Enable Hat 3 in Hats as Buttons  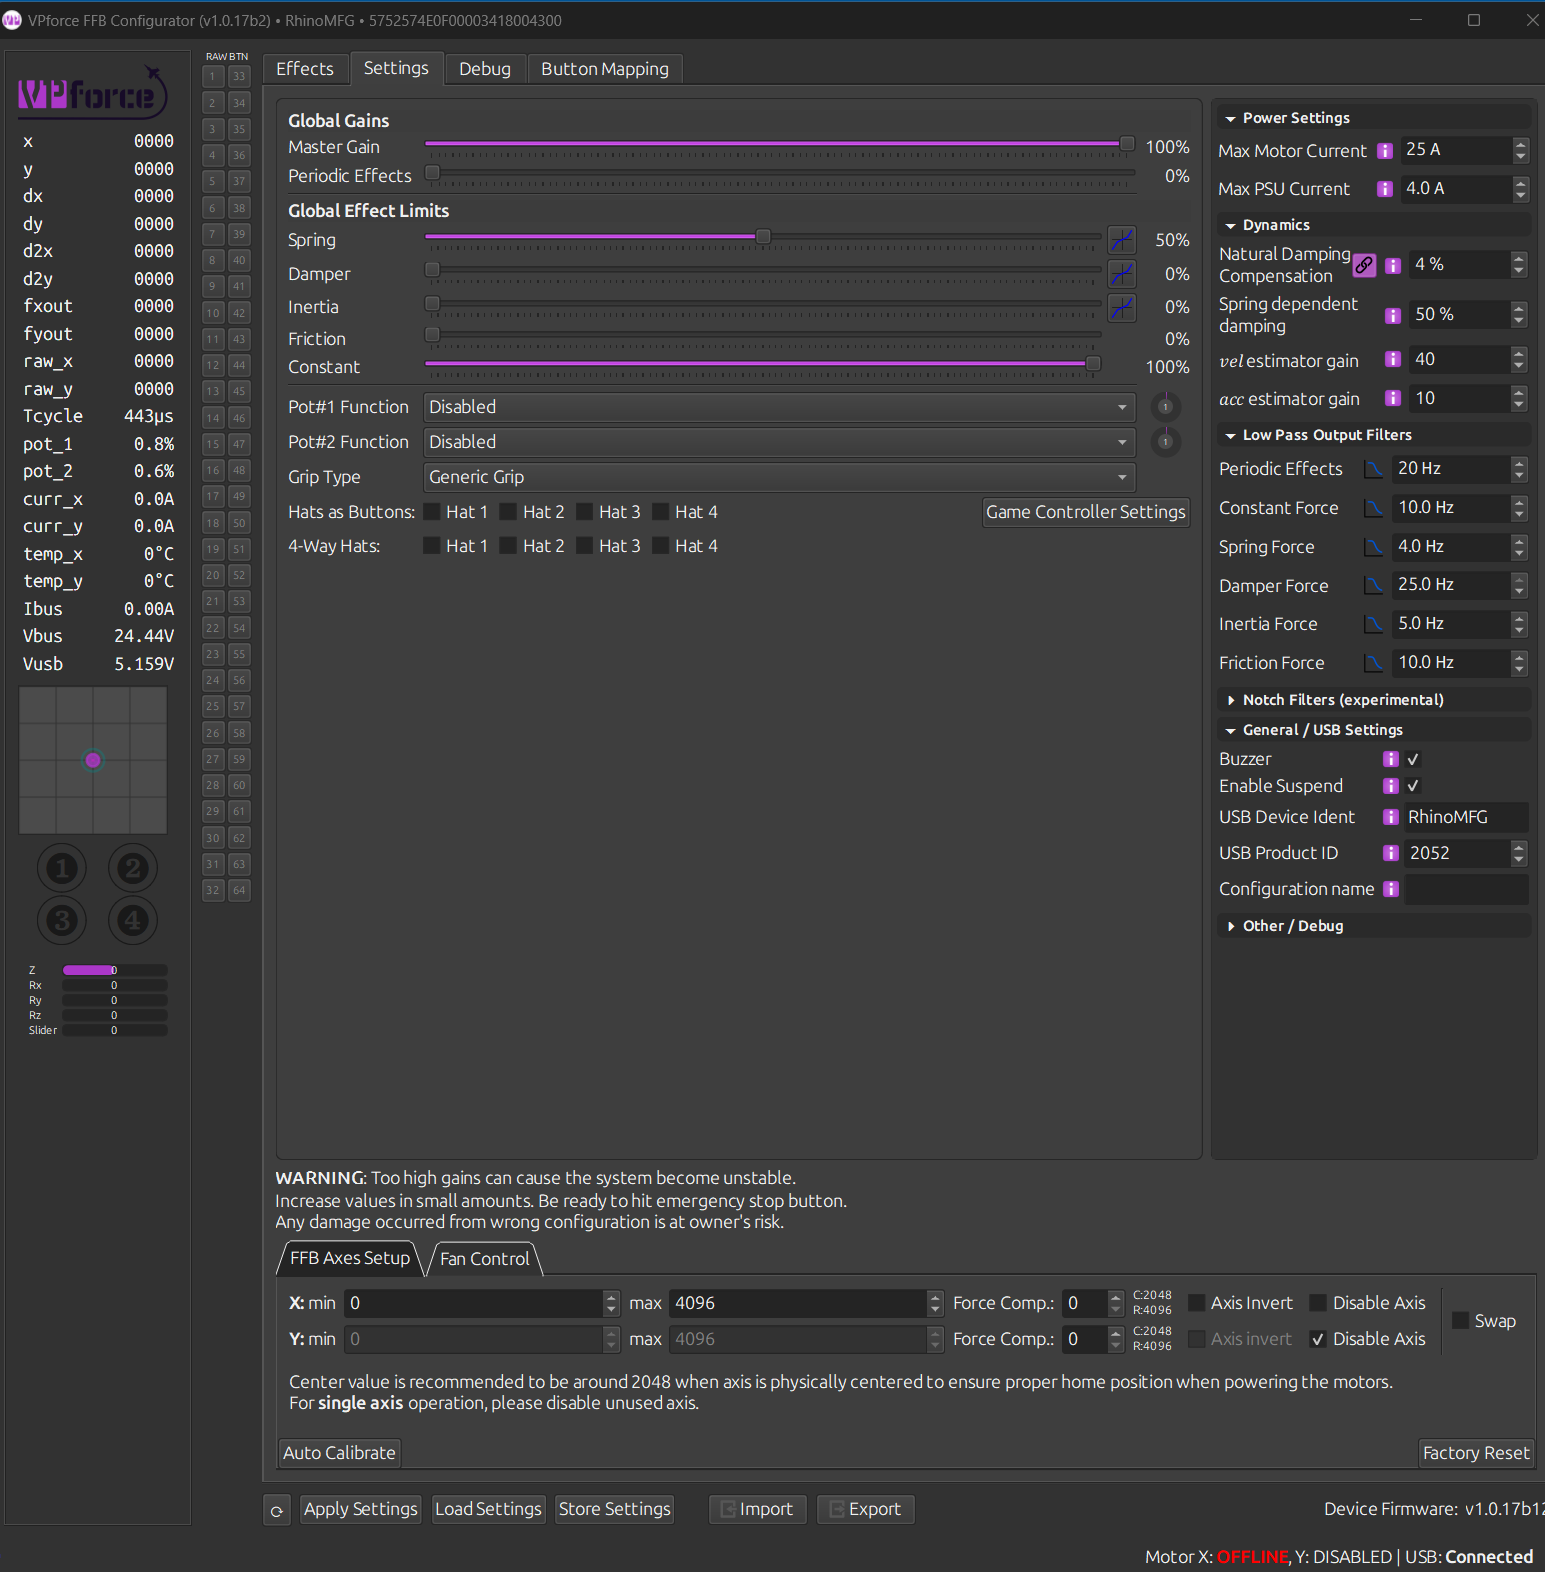585,512
